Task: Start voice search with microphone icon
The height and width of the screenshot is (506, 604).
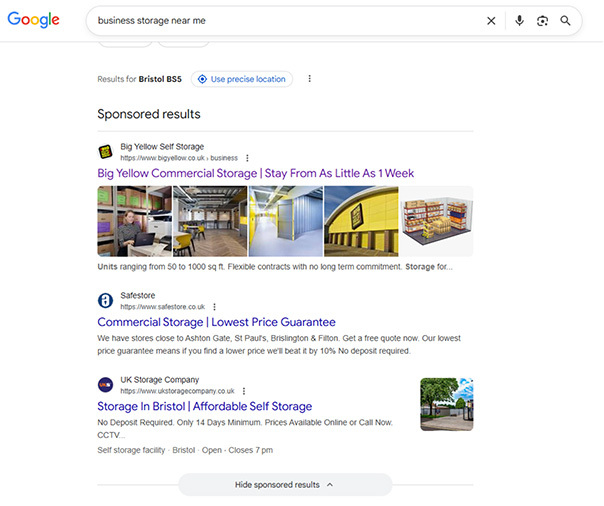Action: (x=519, y=21)
